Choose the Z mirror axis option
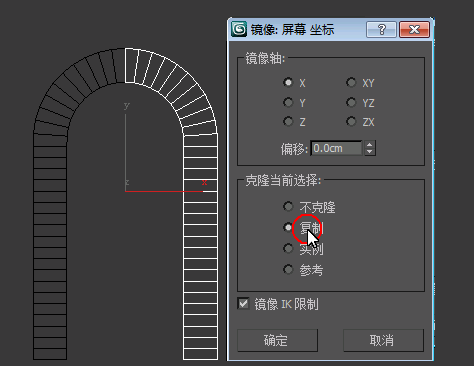The height and width of the screenshot is (366, 474). (288, 121)
